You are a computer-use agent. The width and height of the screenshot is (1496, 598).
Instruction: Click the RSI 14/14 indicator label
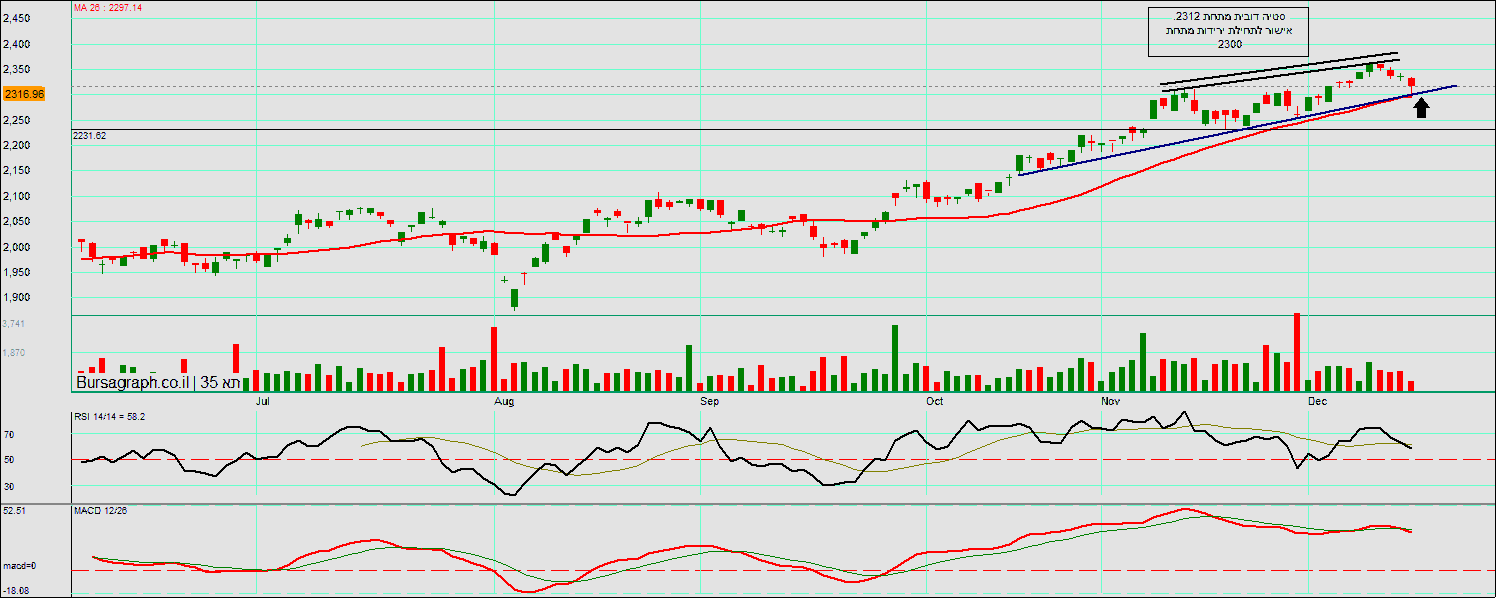click(x=110, y=415)
